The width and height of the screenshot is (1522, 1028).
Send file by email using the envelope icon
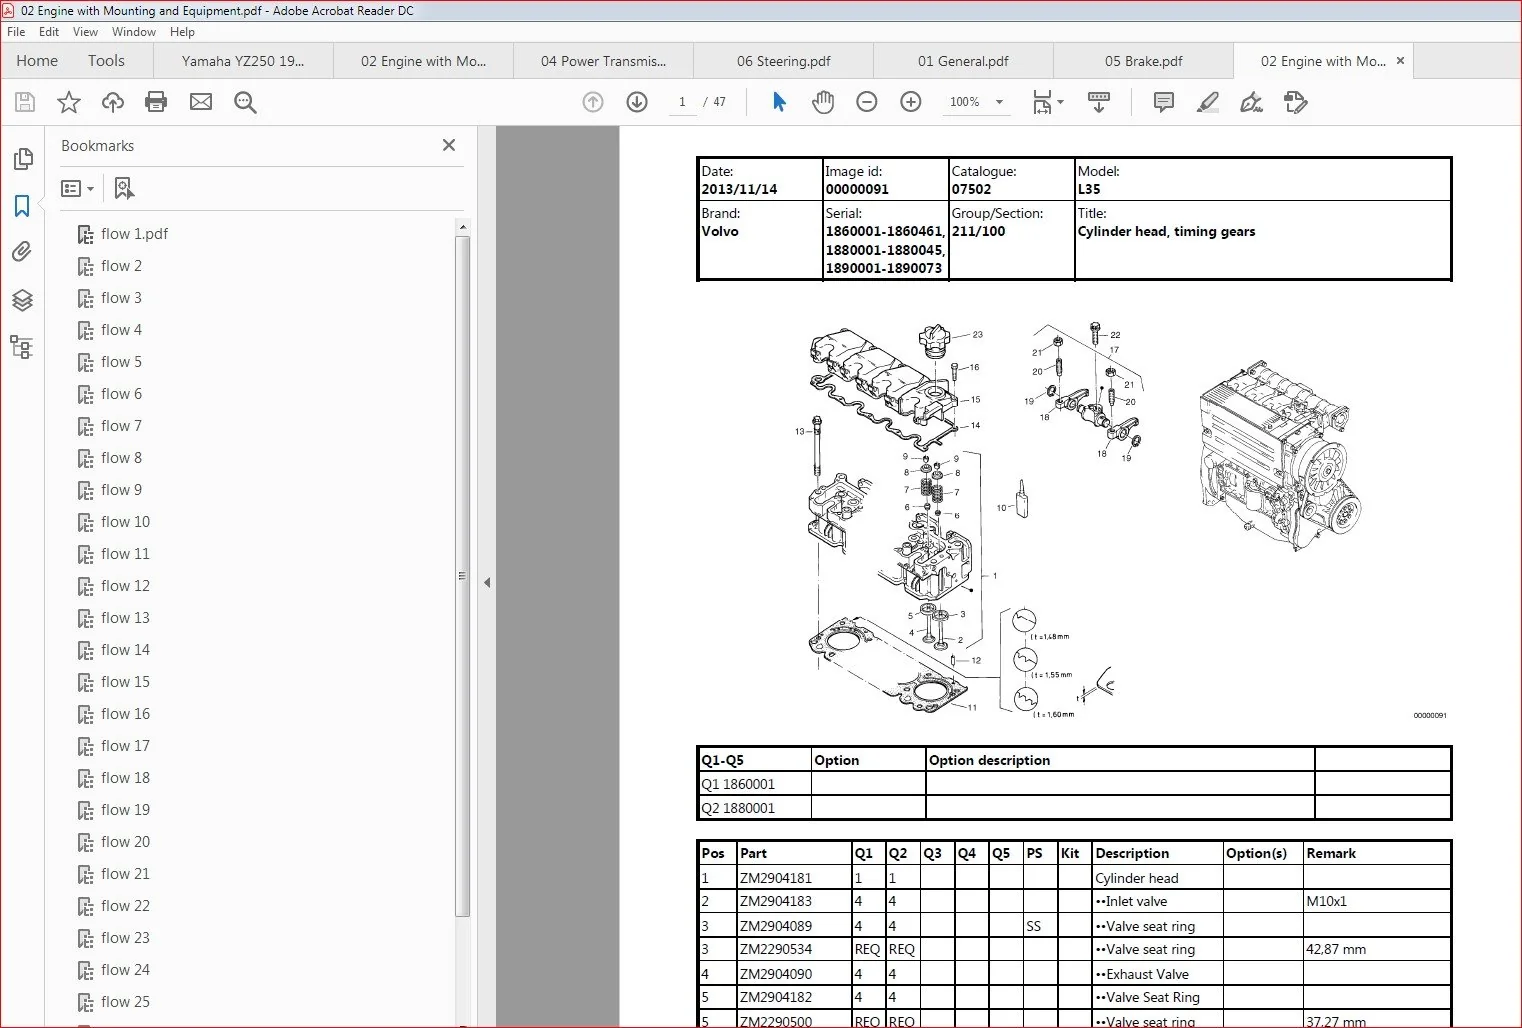[201, 102]
